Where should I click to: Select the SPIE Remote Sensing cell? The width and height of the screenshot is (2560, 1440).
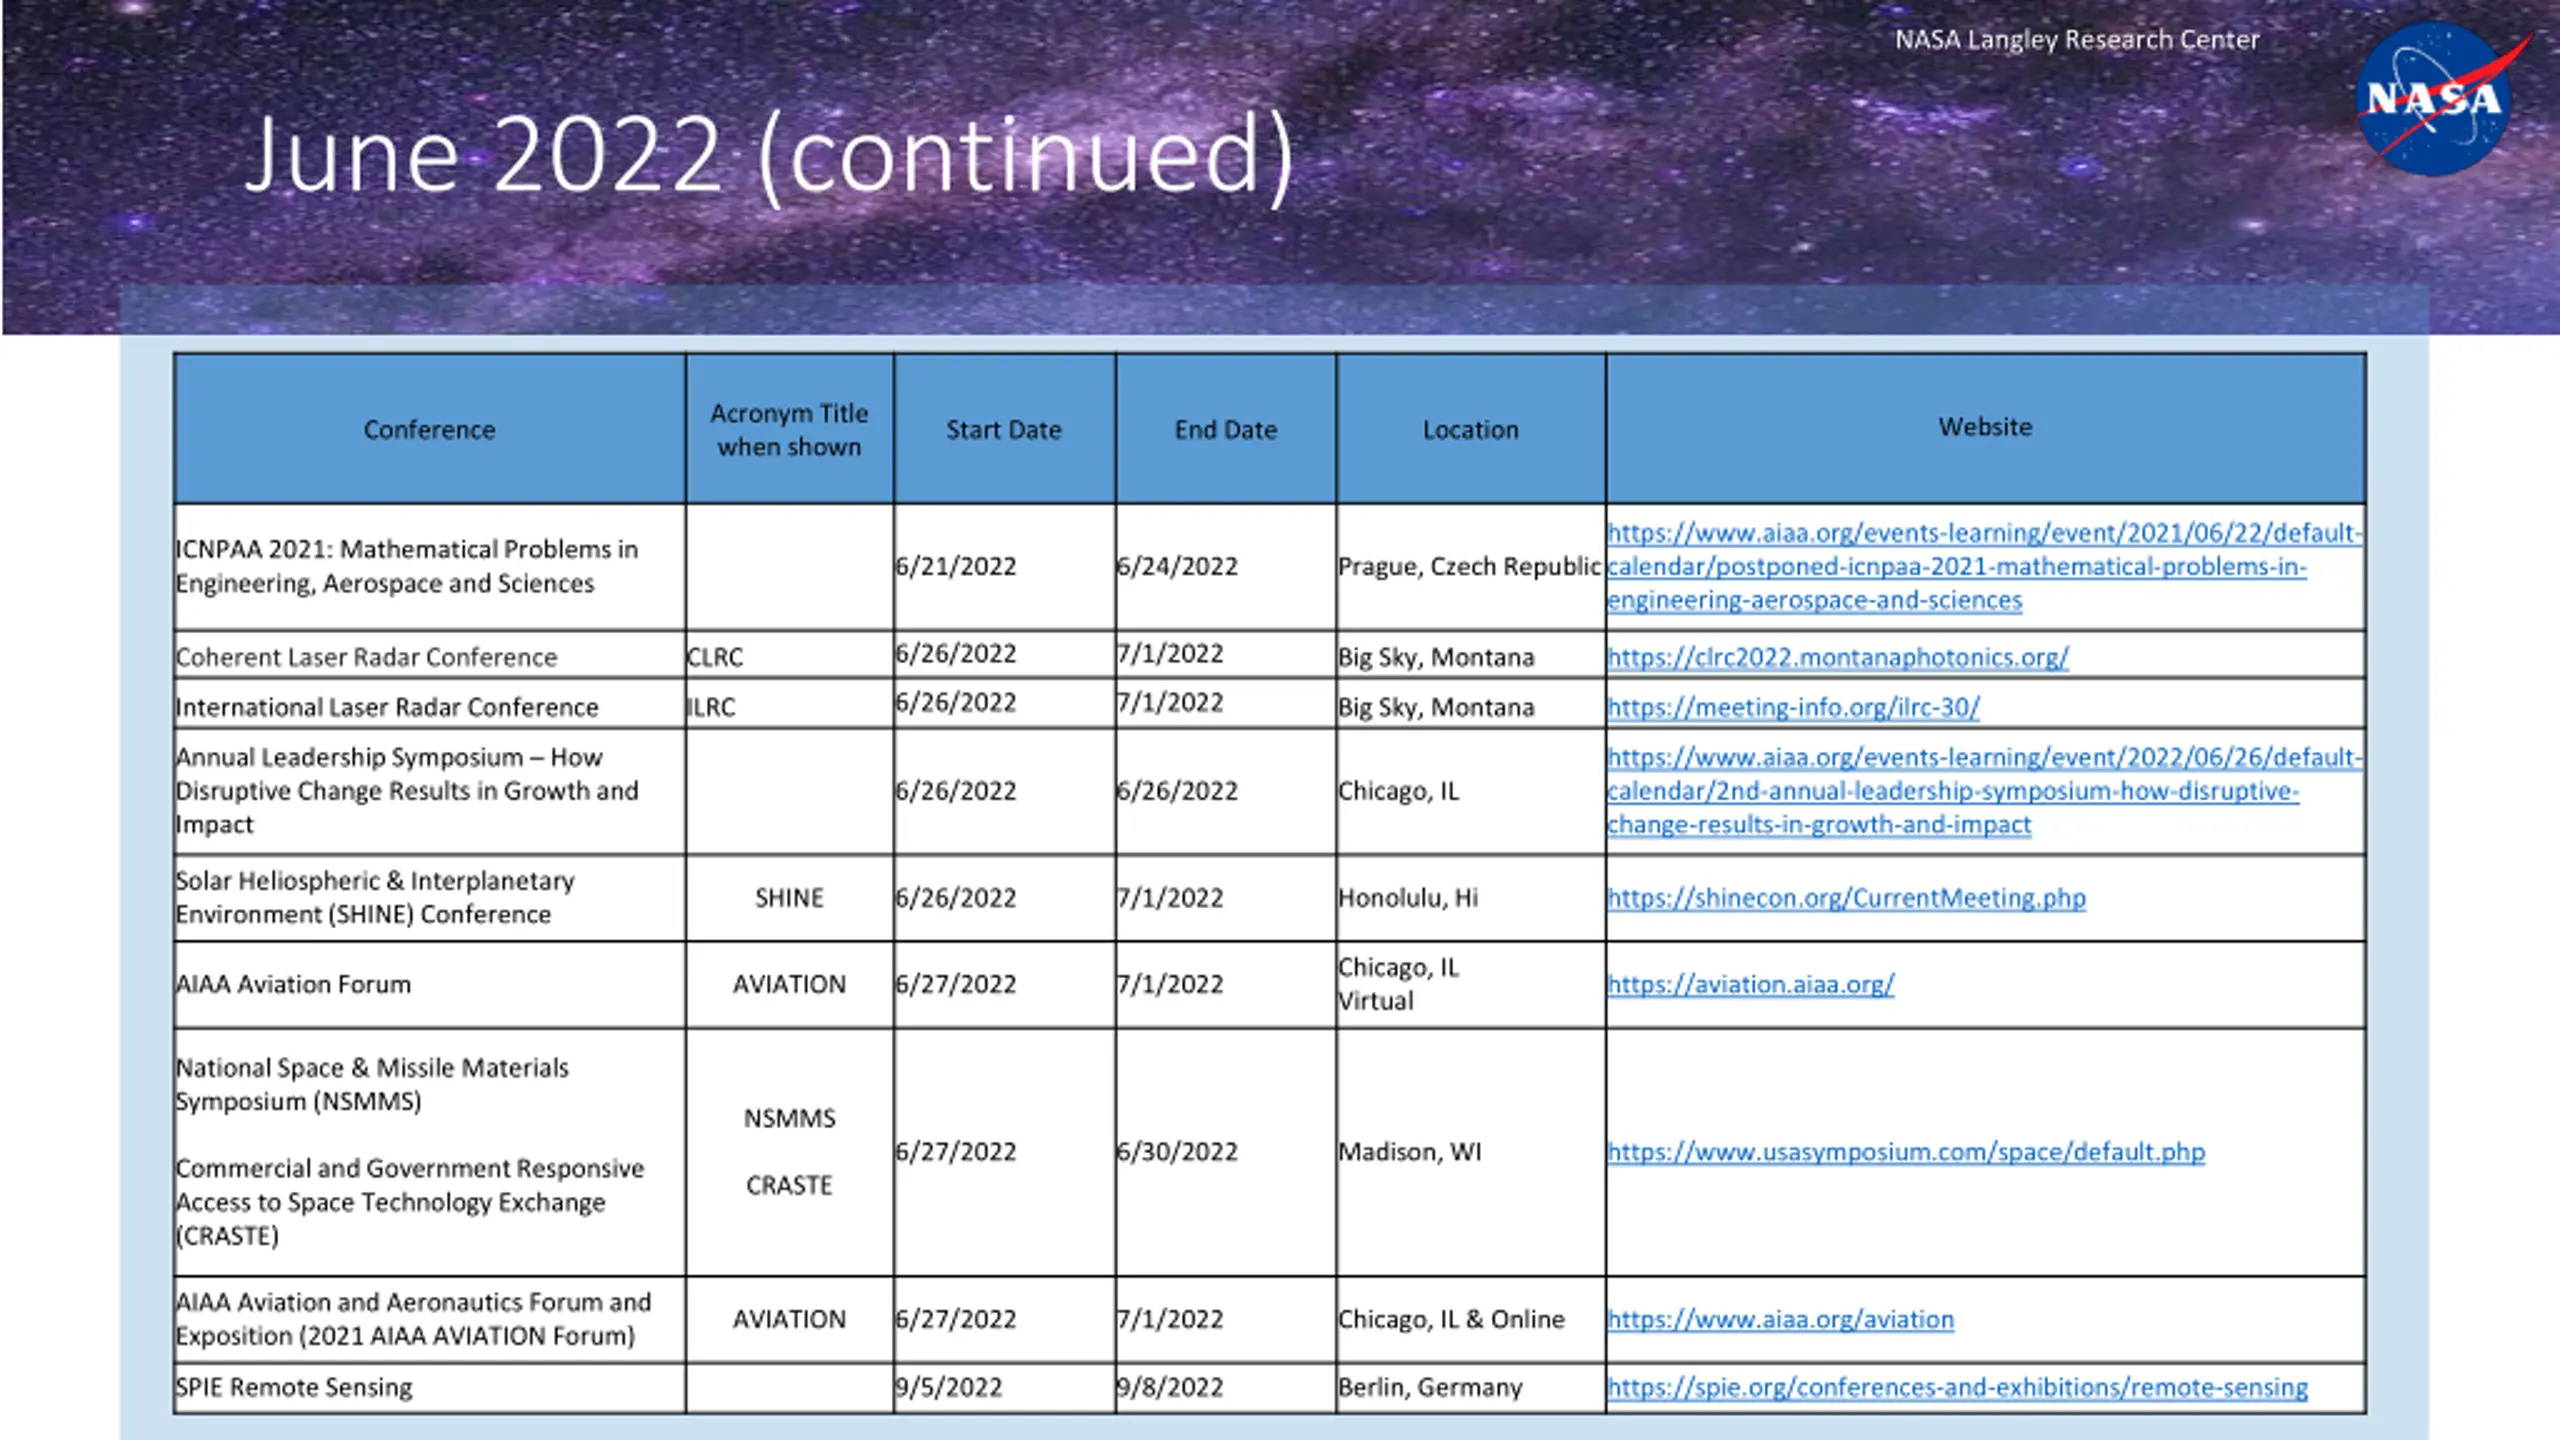tap(429, 1387)
